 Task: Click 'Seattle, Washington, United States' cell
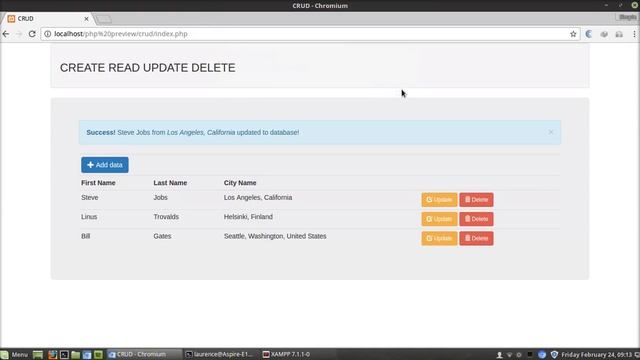275,236
